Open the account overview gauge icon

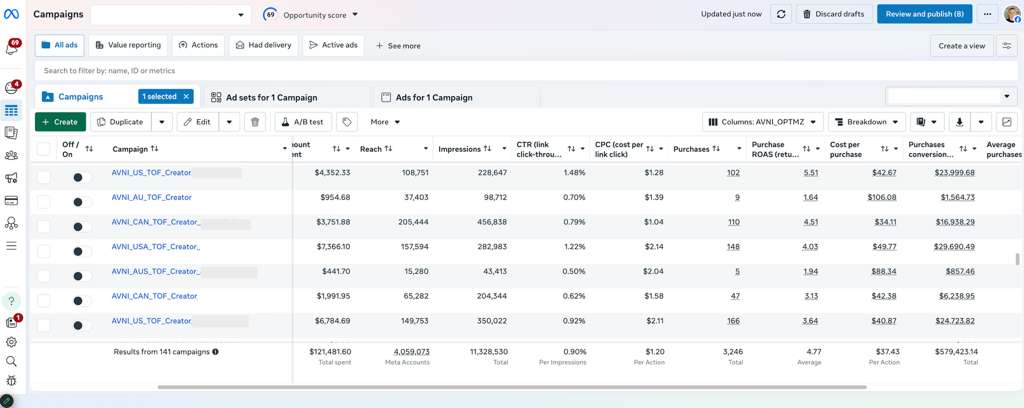coord(11,88)
